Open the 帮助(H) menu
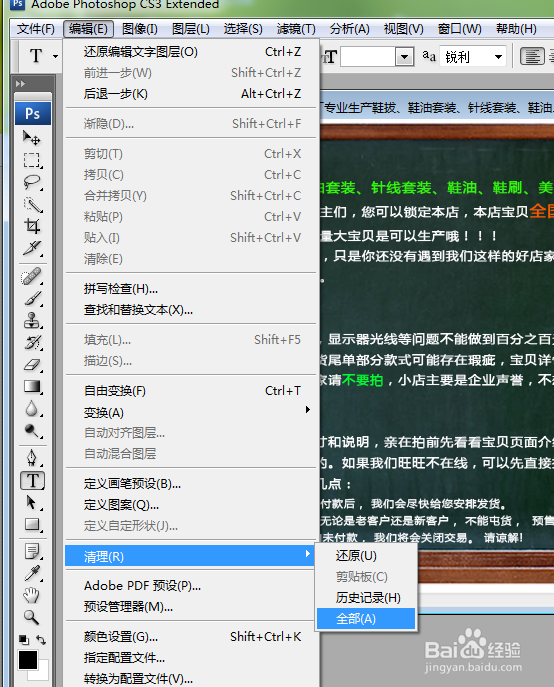This screenshot has height=687, width=554. pyautogui.click(x=516, y=29)
